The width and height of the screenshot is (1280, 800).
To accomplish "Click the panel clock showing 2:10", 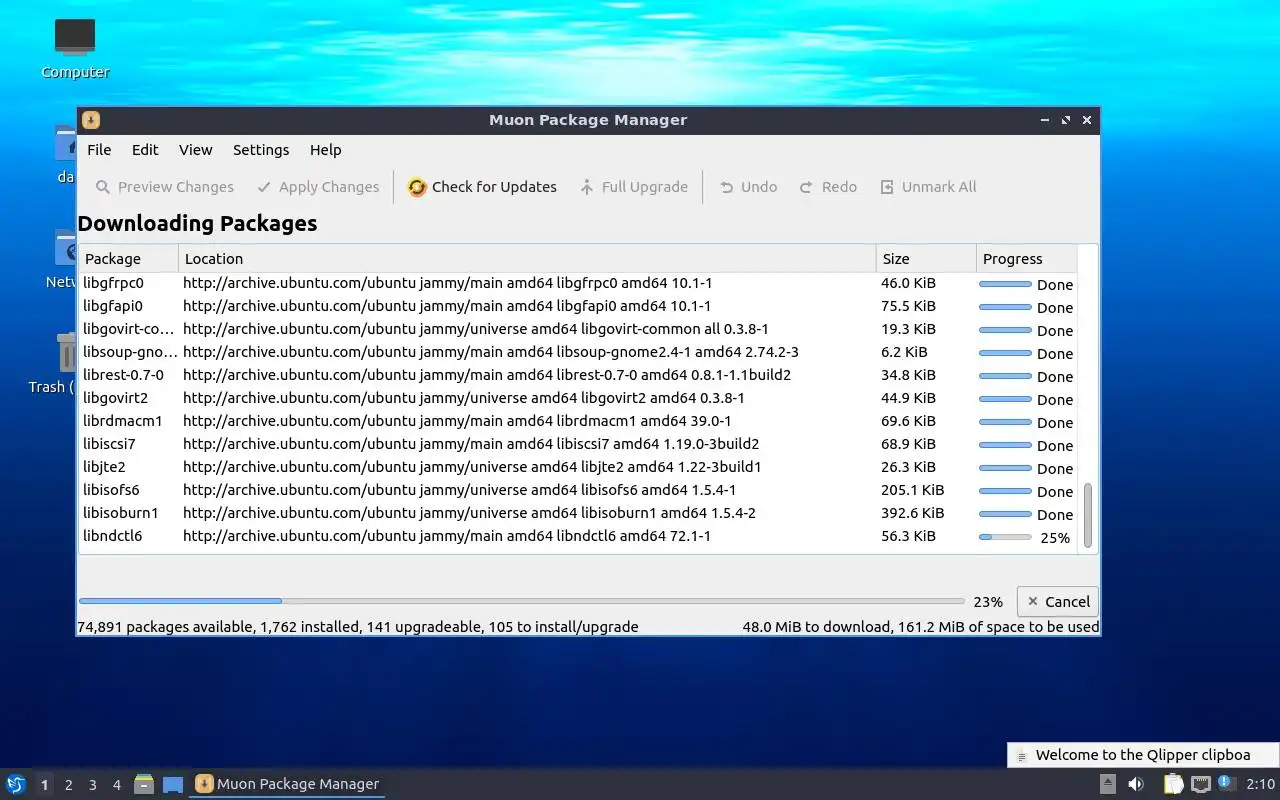I will 1261,784.
